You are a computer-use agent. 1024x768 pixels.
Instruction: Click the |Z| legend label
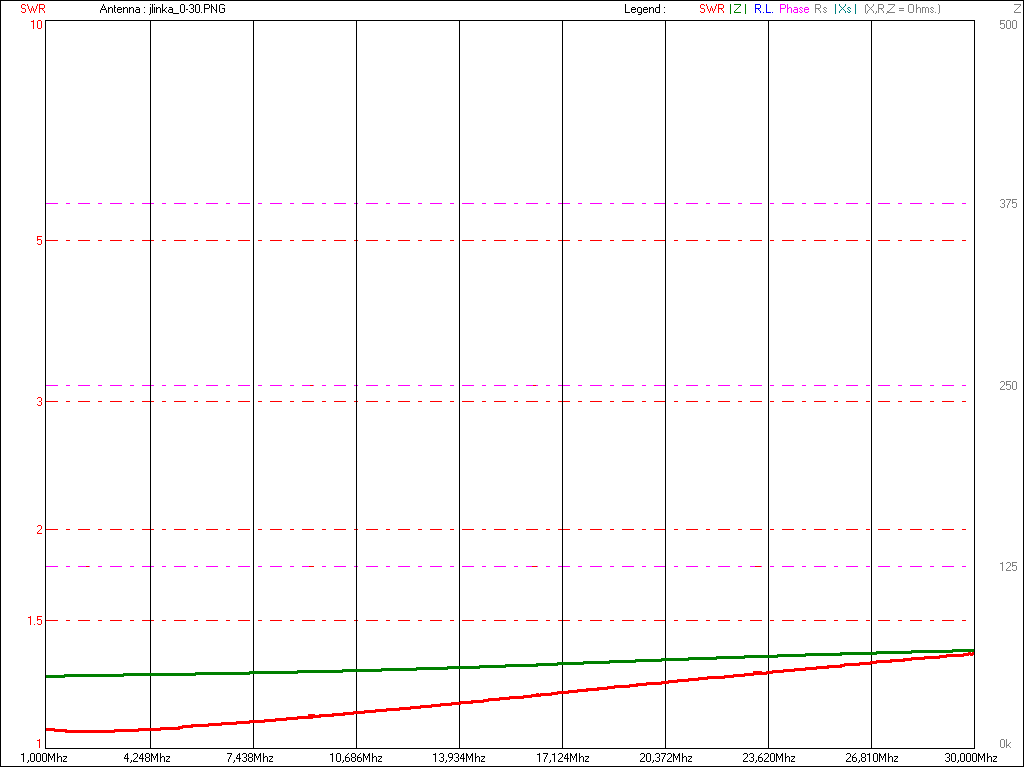pos(738,9)
